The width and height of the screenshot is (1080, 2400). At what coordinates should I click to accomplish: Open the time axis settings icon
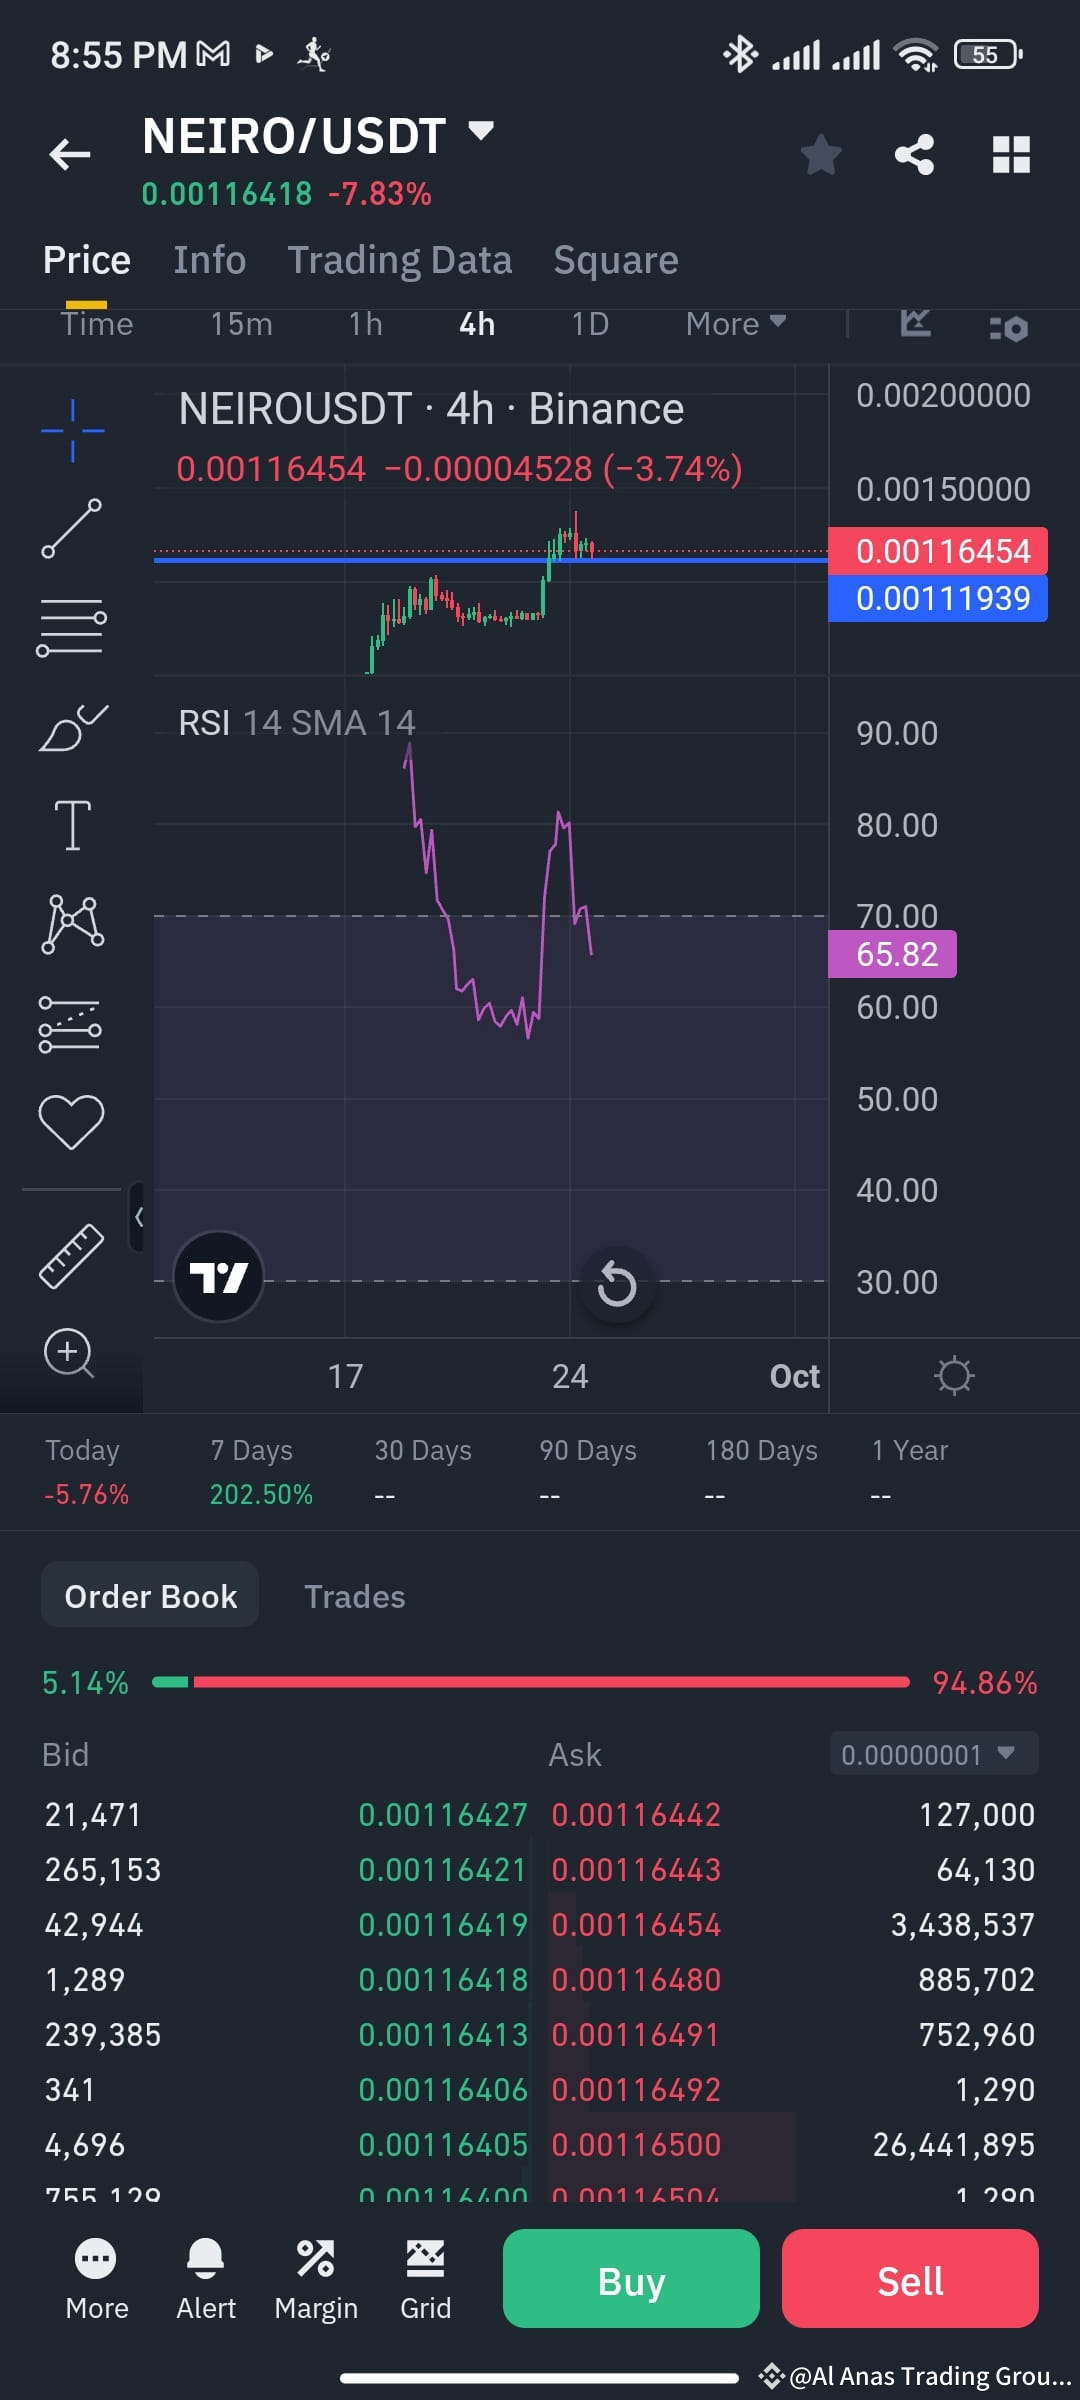[x=954, y=1376]
